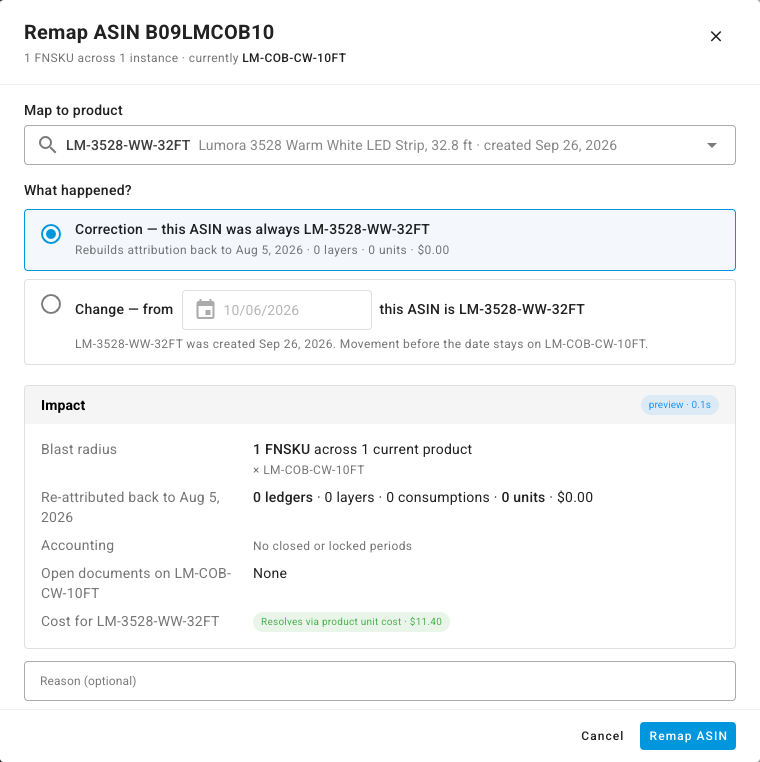Close the Remap ASIN dialog with X

tap(715, 36)
